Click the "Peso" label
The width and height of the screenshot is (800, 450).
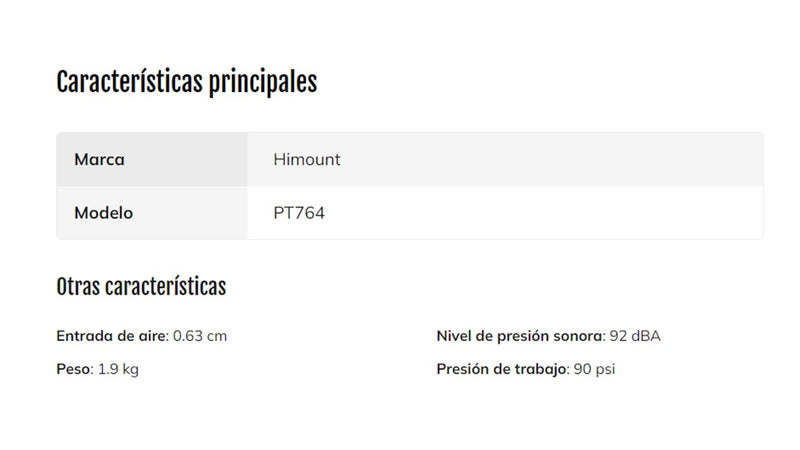click(x=74, y=370)
